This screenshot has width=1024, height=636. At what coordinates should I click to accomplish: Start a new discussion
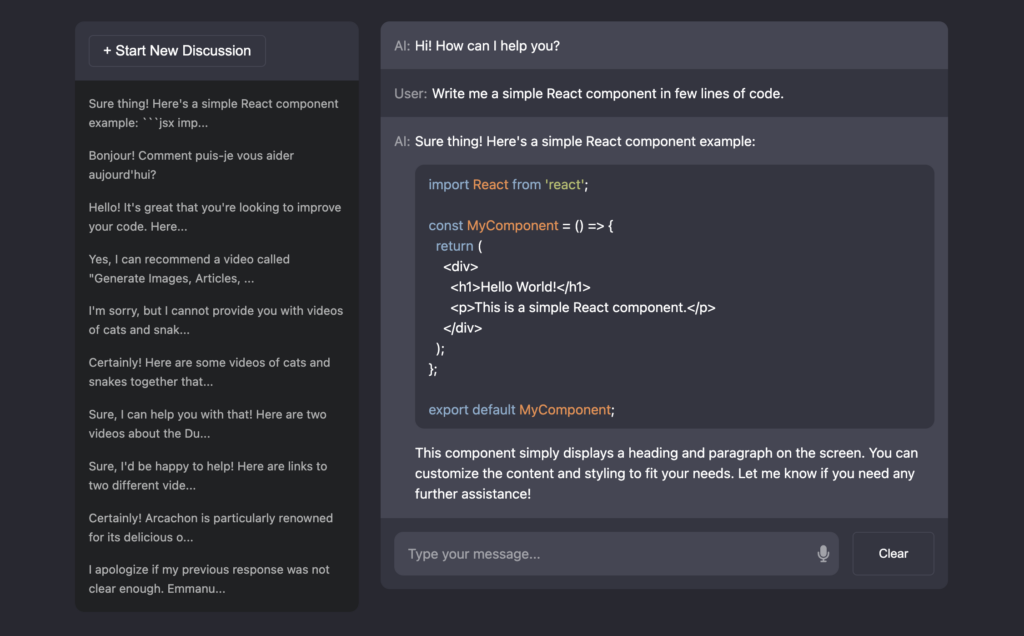(x=177, y=51)
